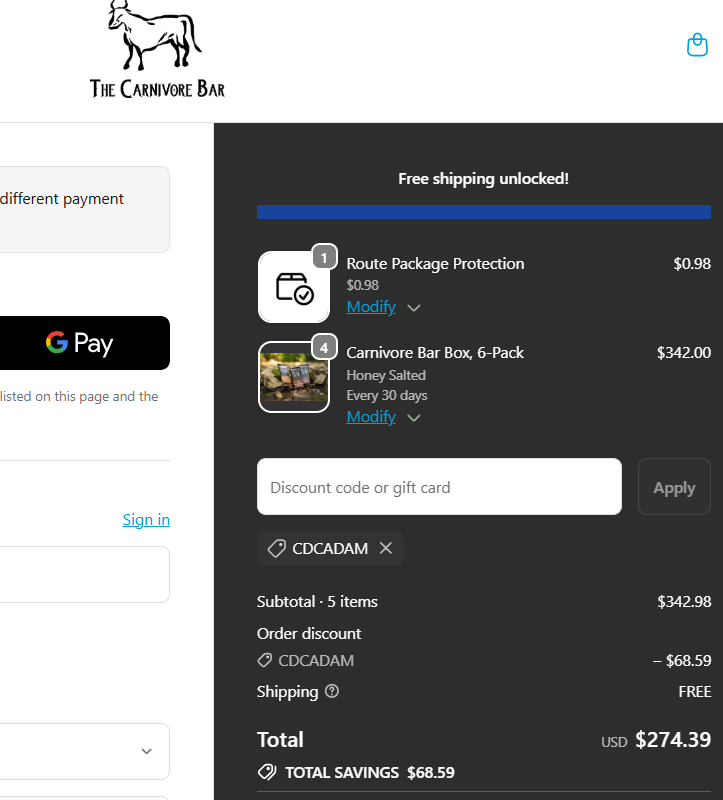This screenshot has width=723, height=800.
Task: Click the Carnivore Bar Box product thumbnail
Action: click(x=294, y=377)
